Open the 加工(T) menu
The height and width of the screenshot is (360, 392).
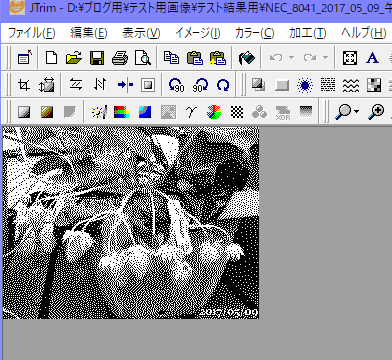[x=307, y=33]
